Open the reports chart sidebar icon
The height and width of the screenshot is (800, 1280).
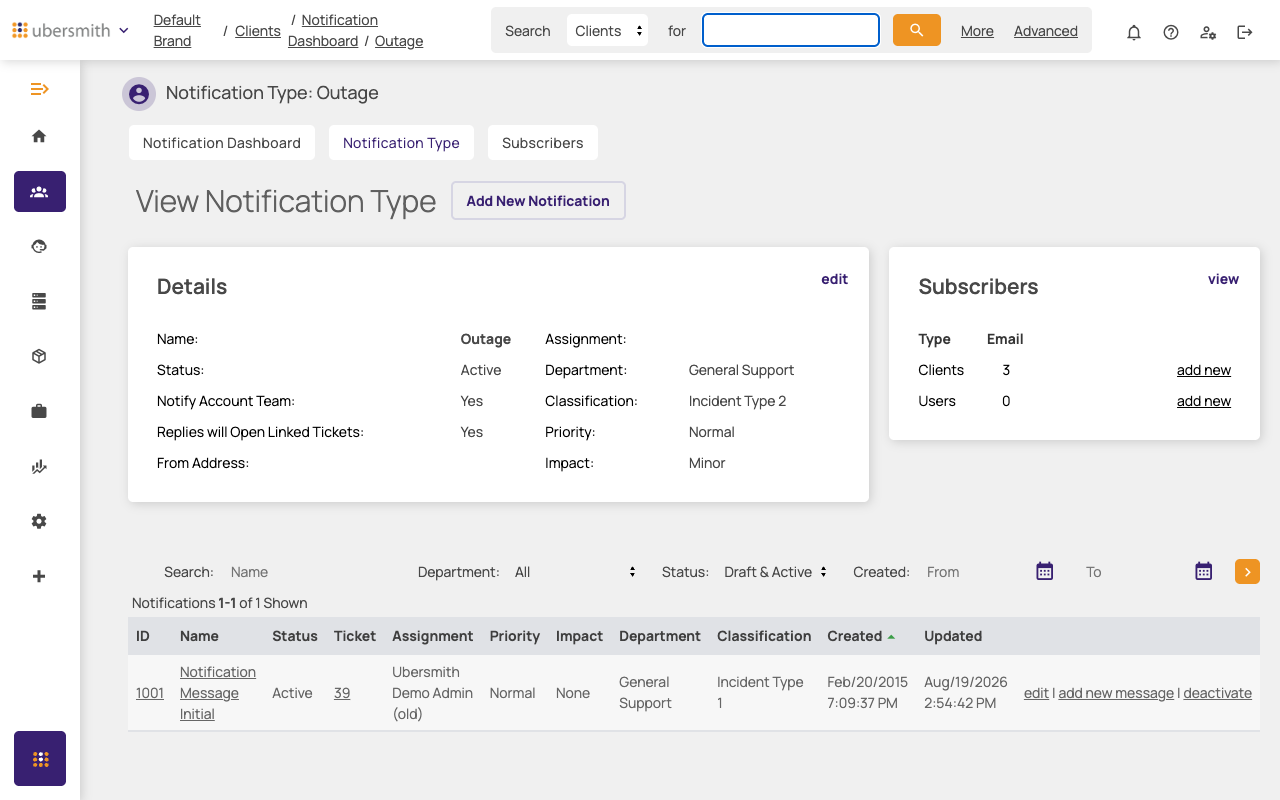click(x=39, y=466)
